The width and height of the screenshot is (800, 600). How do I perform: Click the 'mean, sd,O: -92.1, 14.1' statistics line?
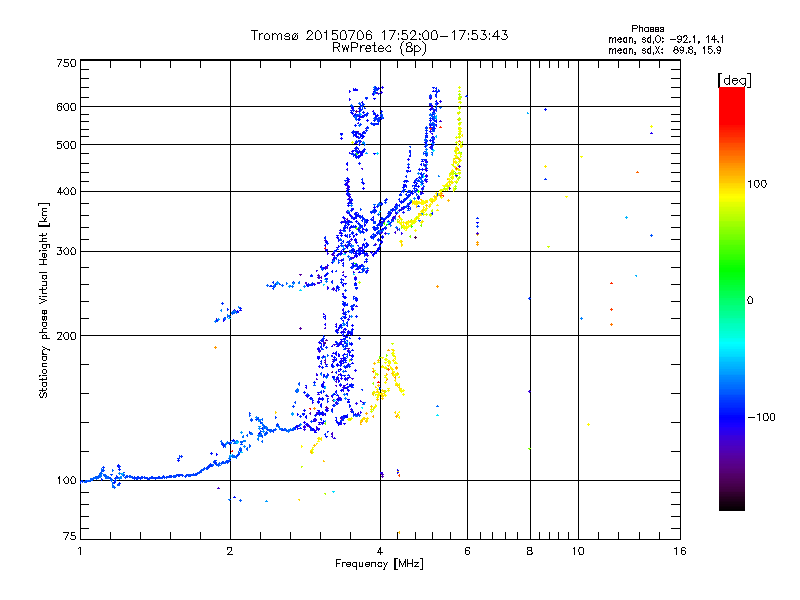tap(666, 39)
